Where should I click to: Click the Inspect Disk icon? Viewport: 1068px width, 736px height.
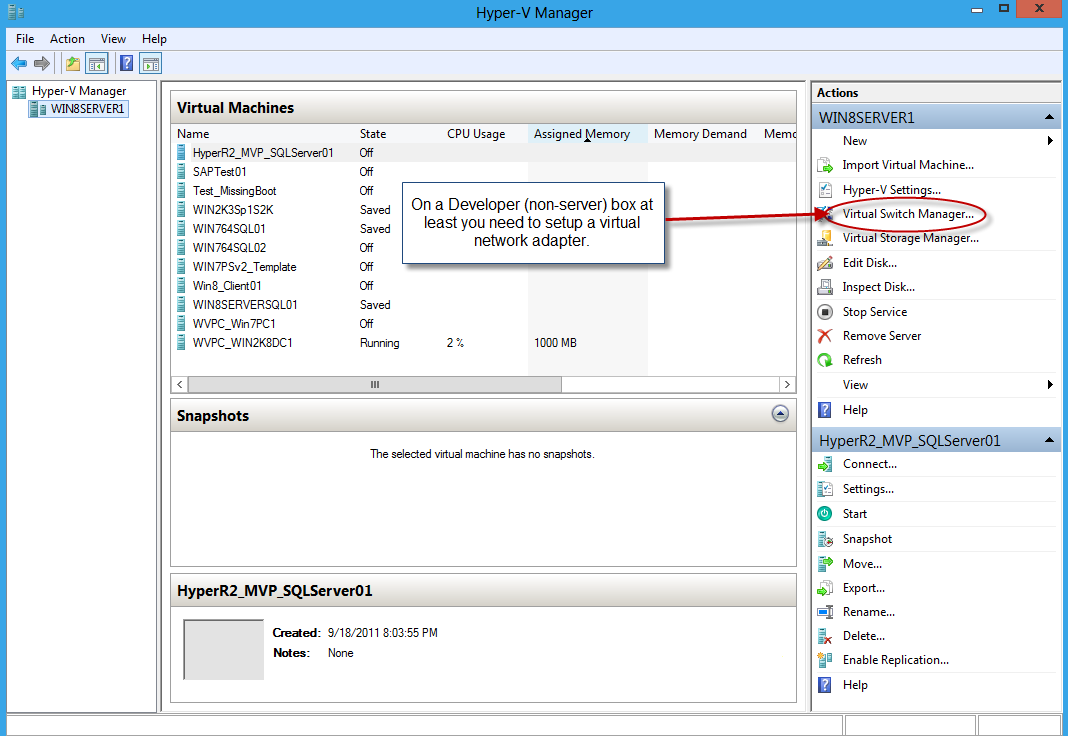(x=825, y=287)
